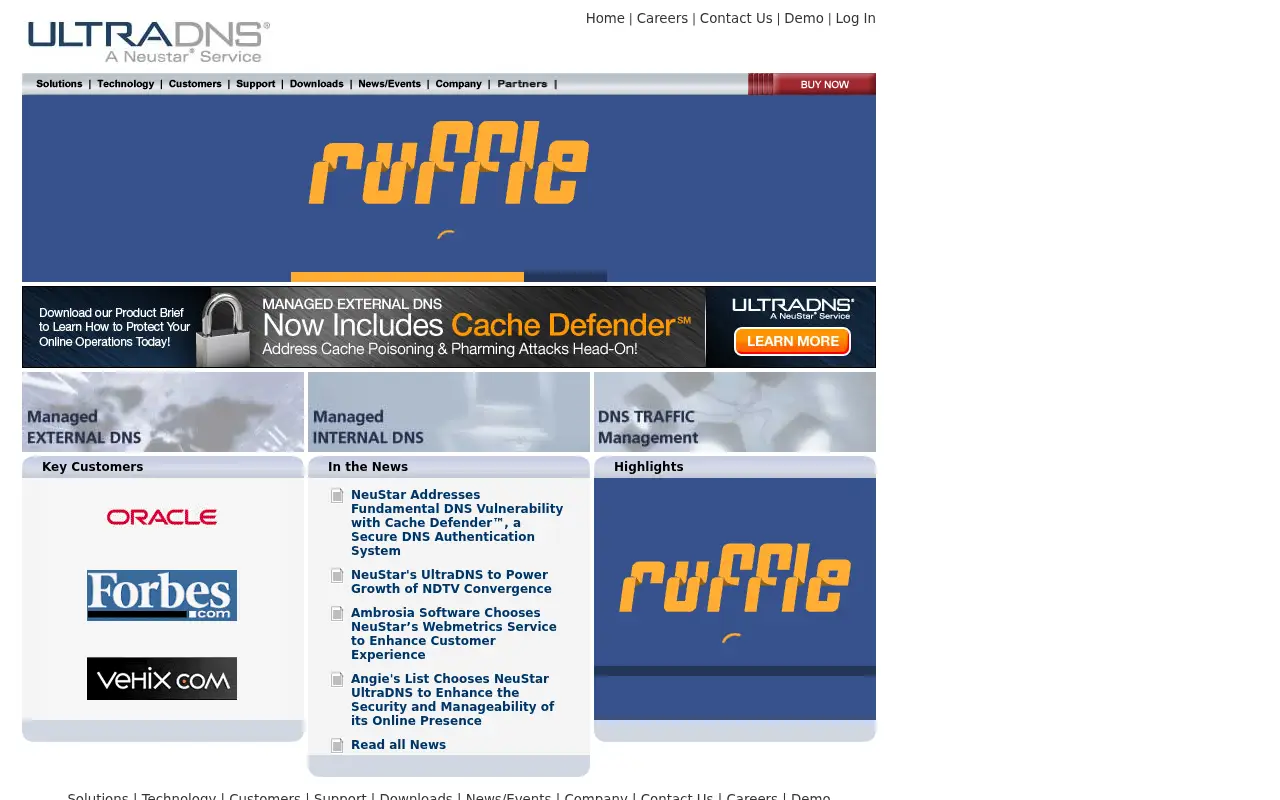Viewport: 1280px width, 800px height.
Task: Click the orange LEARN MORE button
Action: pyautogui.click(x=792, y=341)
